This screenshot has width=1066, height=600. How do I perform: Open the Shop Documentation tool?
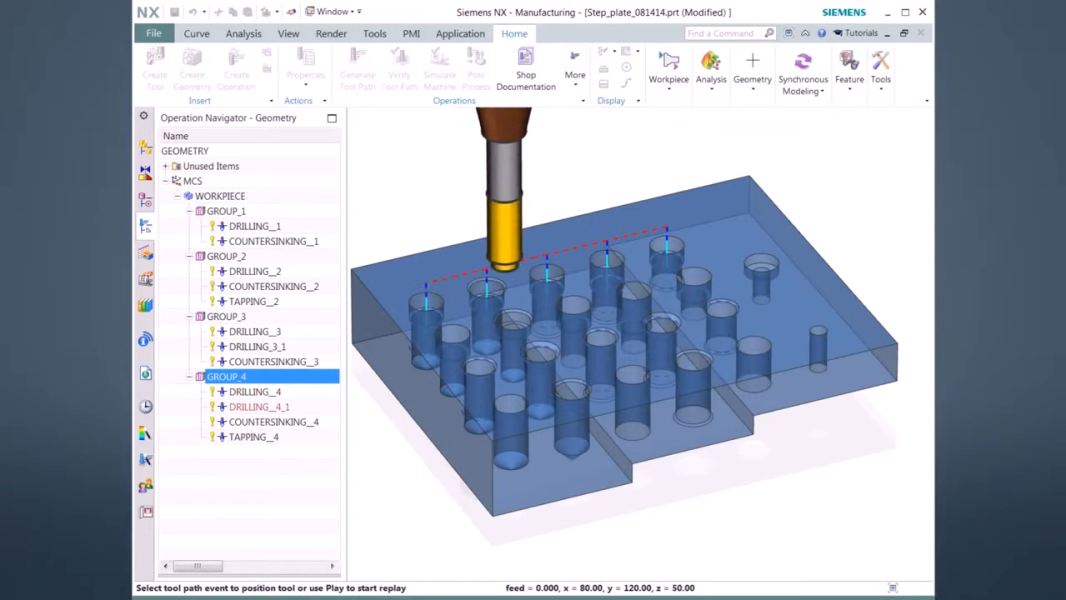(526, 69)
